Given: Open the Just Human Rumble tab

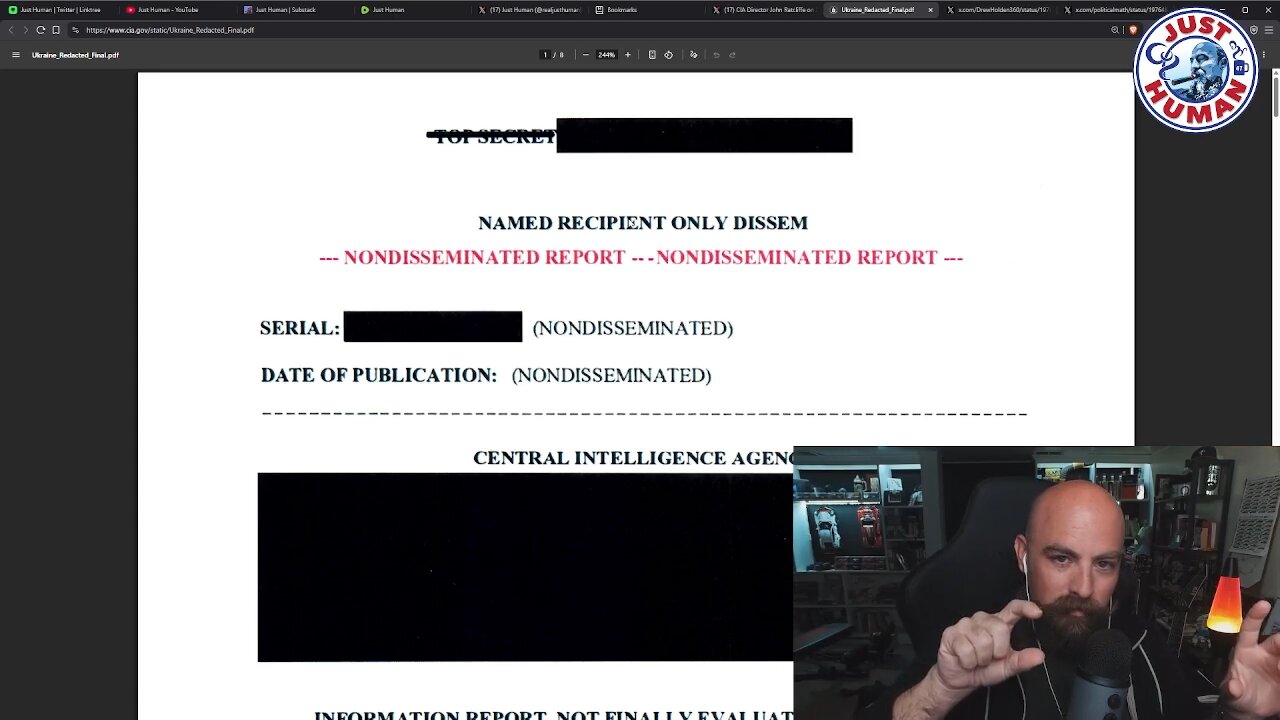Looking at the screenshot, I should tap(411, 10).
